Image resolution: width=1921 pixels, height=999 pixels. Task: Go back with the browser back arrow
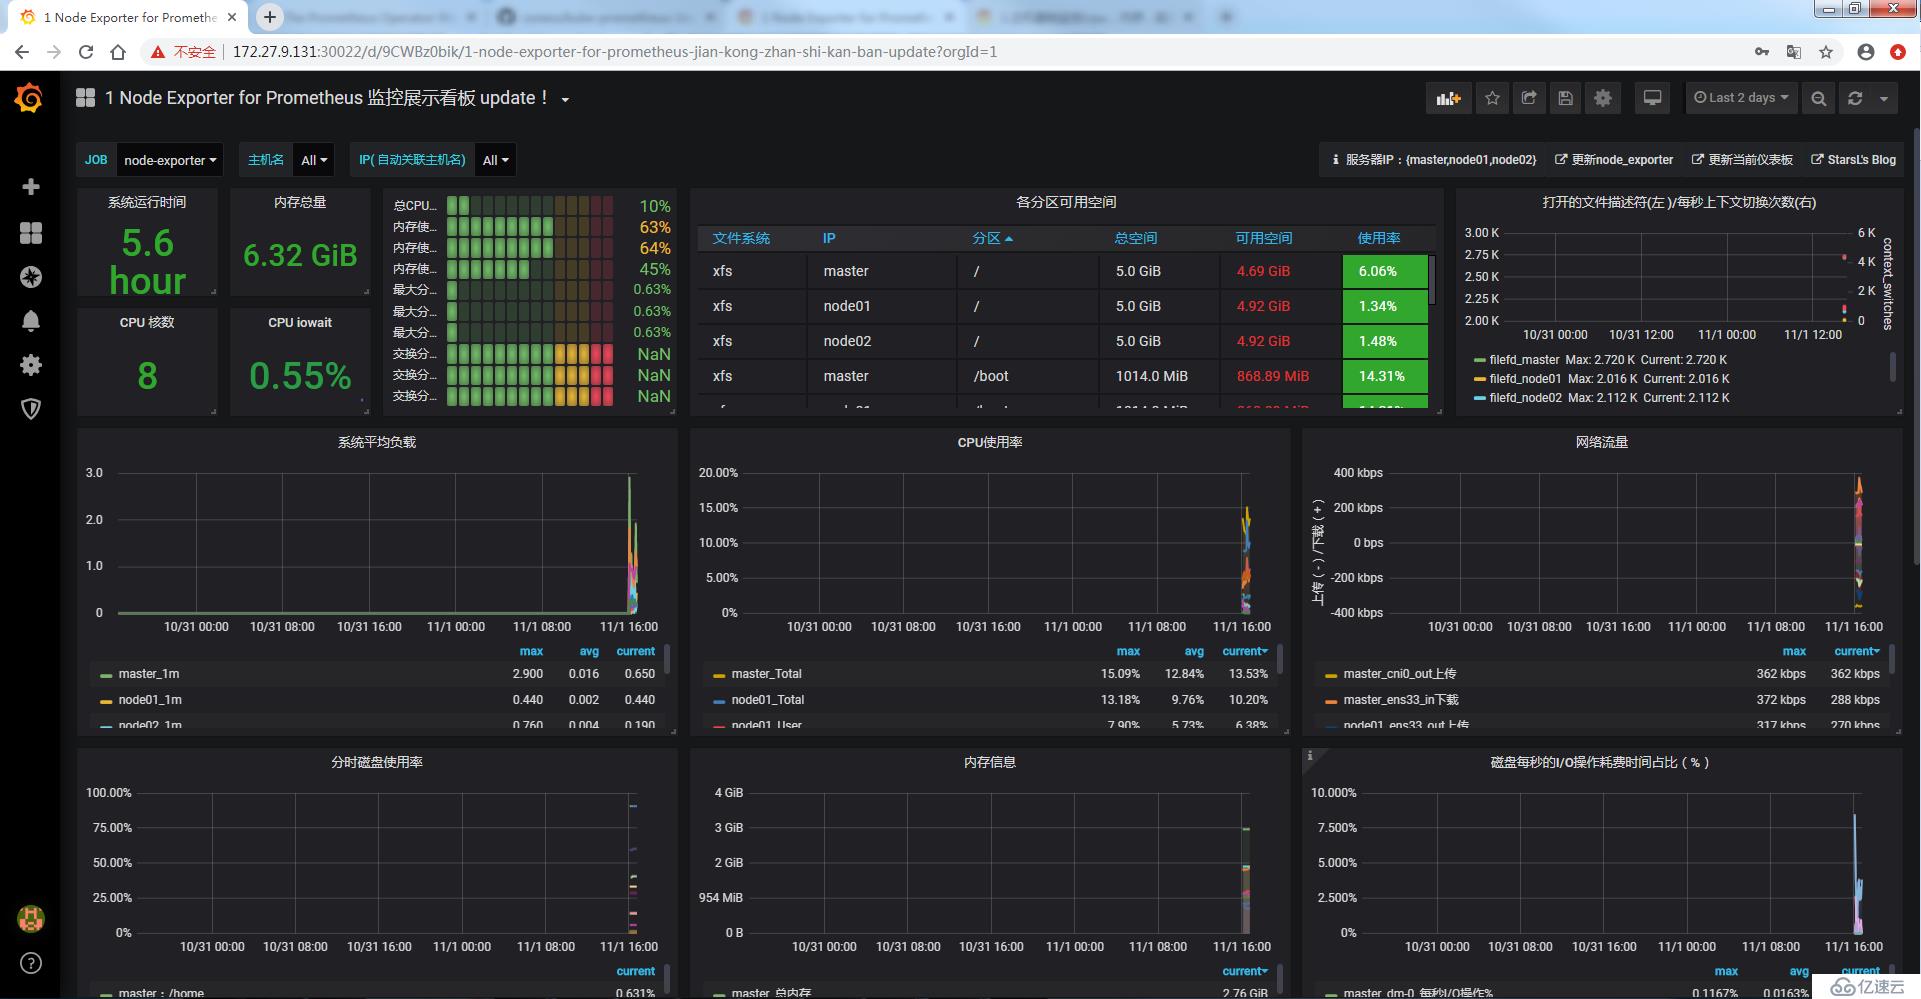22,52
